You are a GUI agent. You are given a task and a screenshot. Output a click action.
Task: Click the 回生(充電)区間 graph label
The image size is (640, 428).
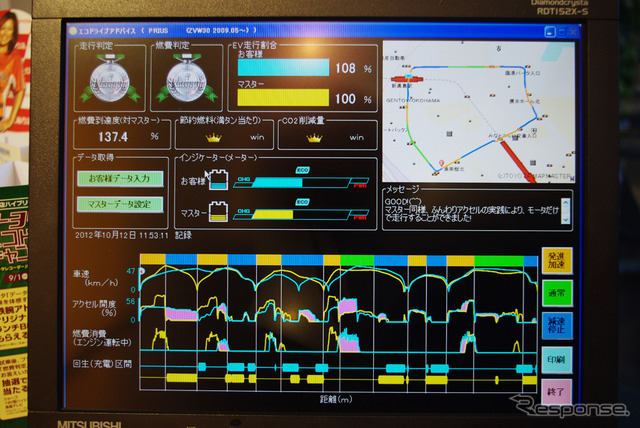pos(102,364)
